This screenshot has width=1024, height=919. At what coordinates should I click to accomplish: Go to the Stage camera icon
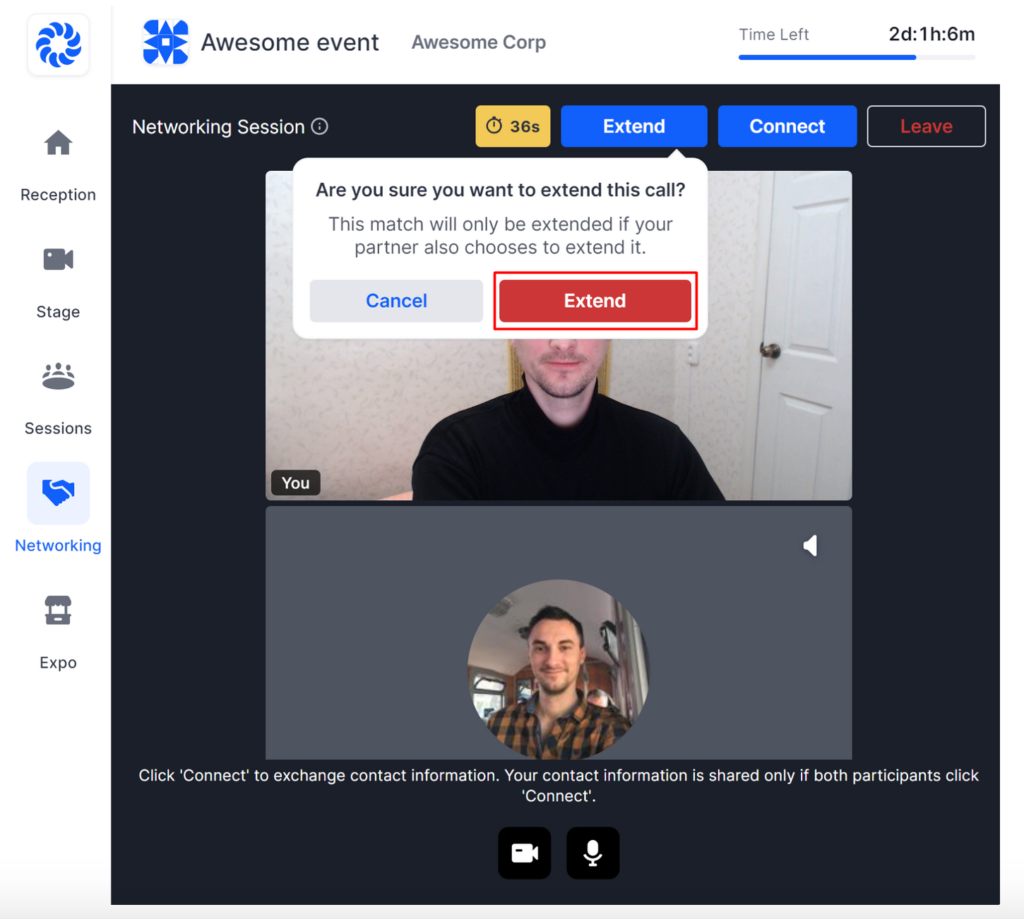(x=58, y=259)
